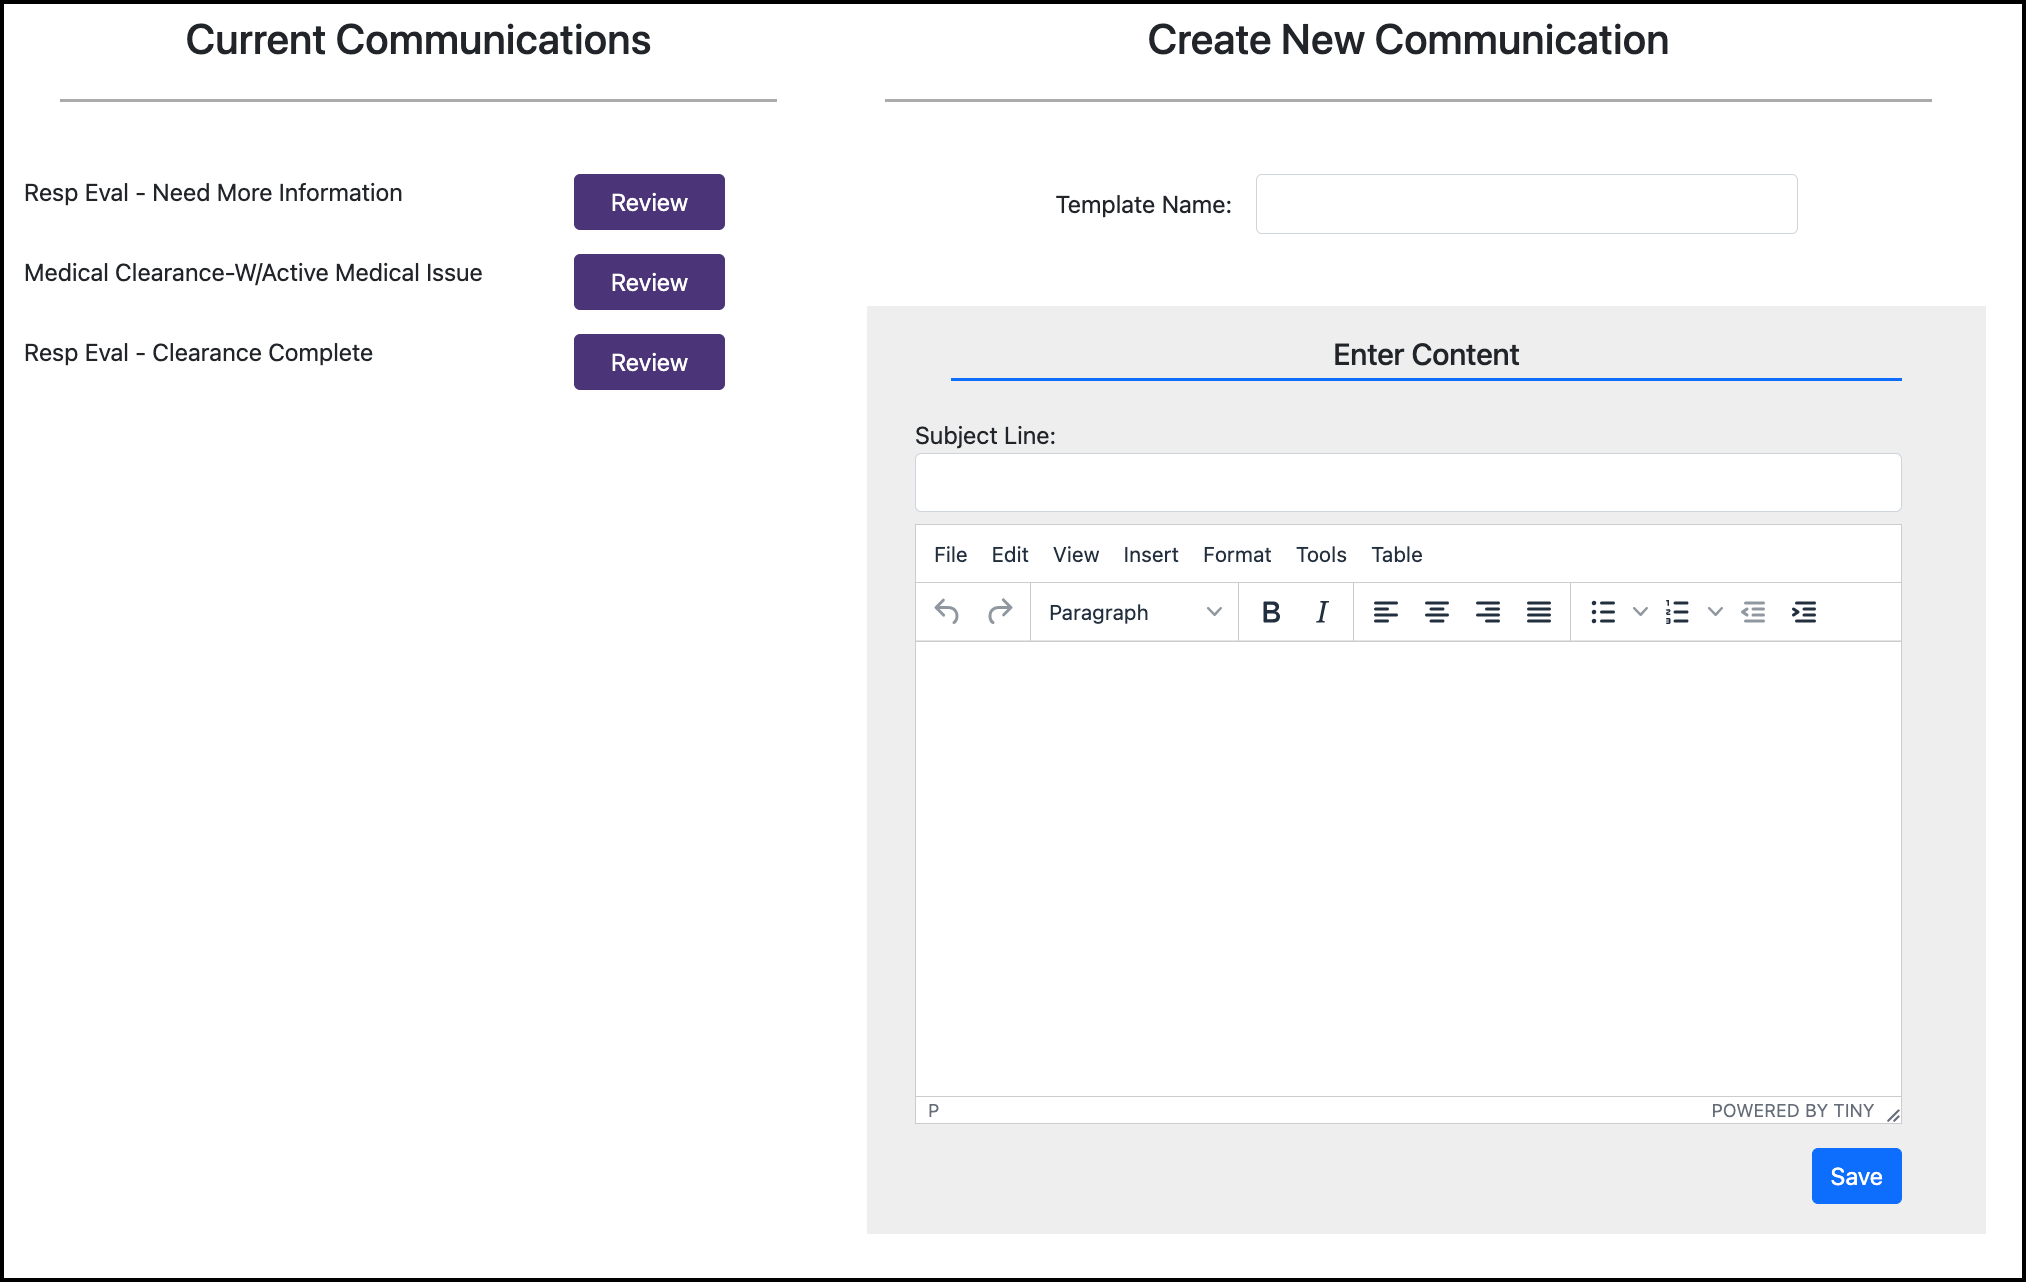This screenshot has height=1282, width=2026.
Task: Toggle the numbered list formatting
Action: (1677, 611)
